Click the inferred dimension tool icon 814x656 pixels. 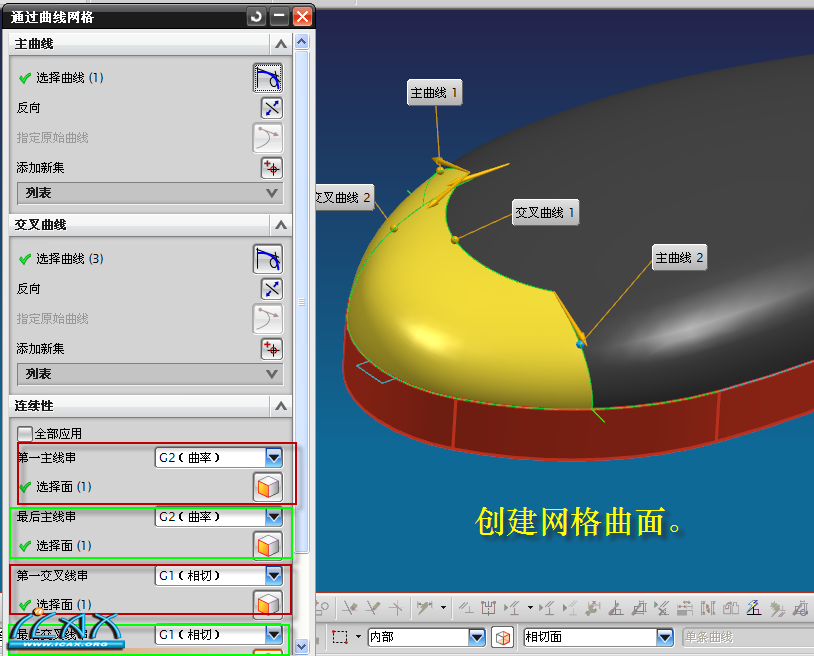pyautogui.click(x=424, y=607)
